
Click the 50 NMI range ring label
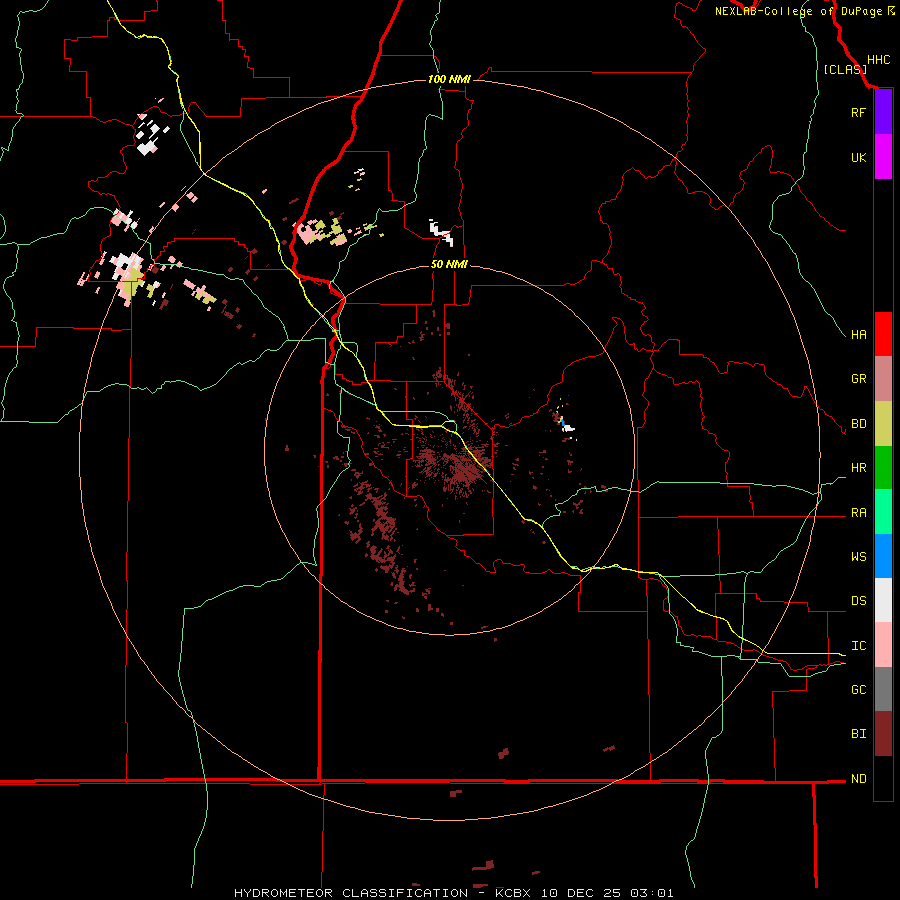pos(449,264)
